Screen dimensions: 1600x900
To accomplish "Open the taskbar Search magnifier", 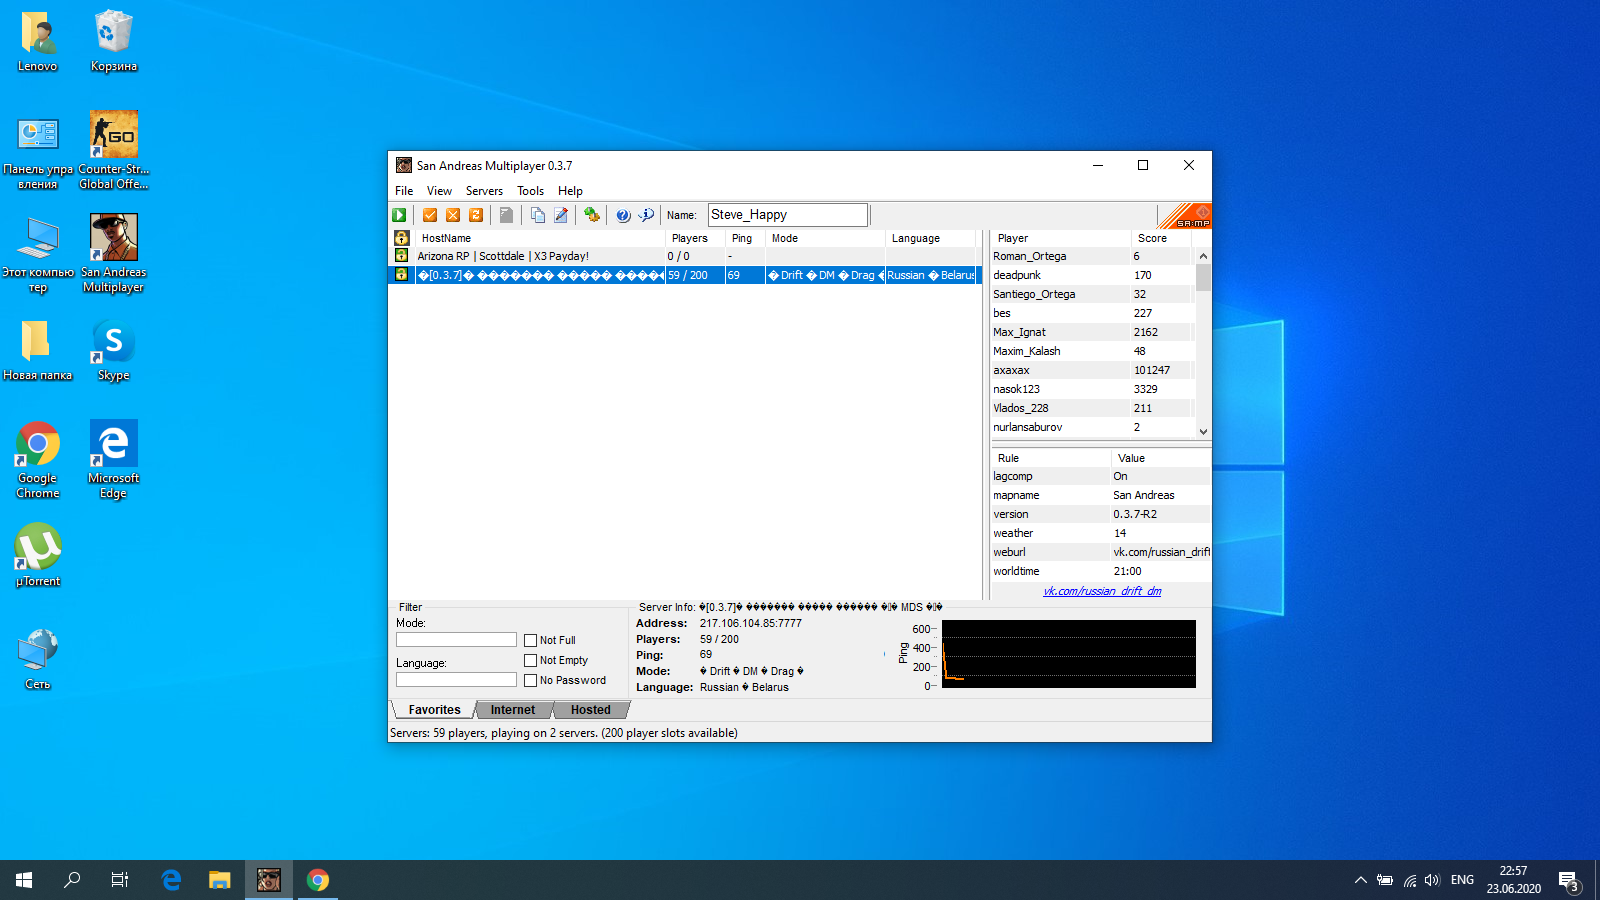I will coord(72,880).
